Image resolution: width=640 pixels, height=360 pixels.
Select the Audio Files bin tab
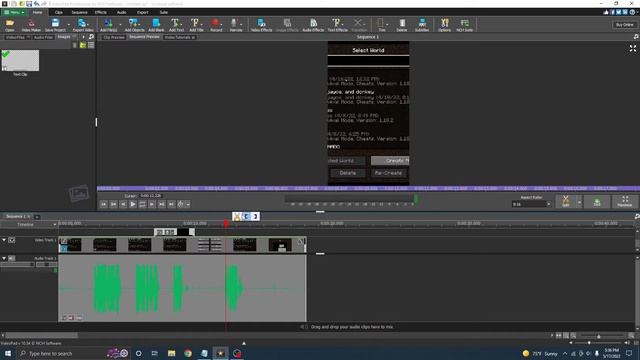43,37
